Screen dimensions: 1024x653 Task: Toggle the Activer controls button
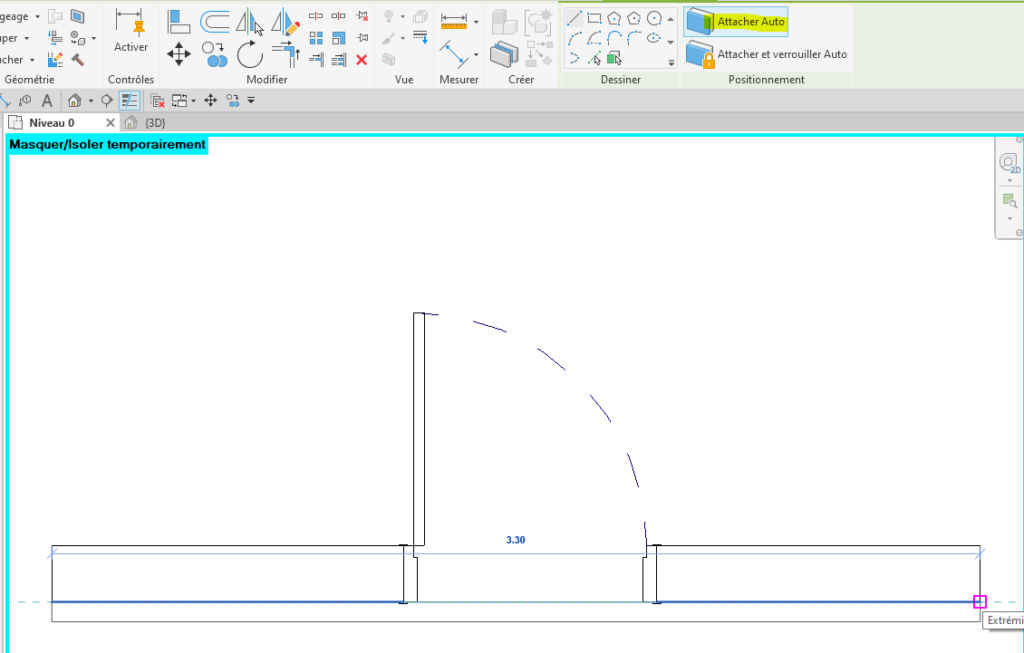tap(131, 31)
